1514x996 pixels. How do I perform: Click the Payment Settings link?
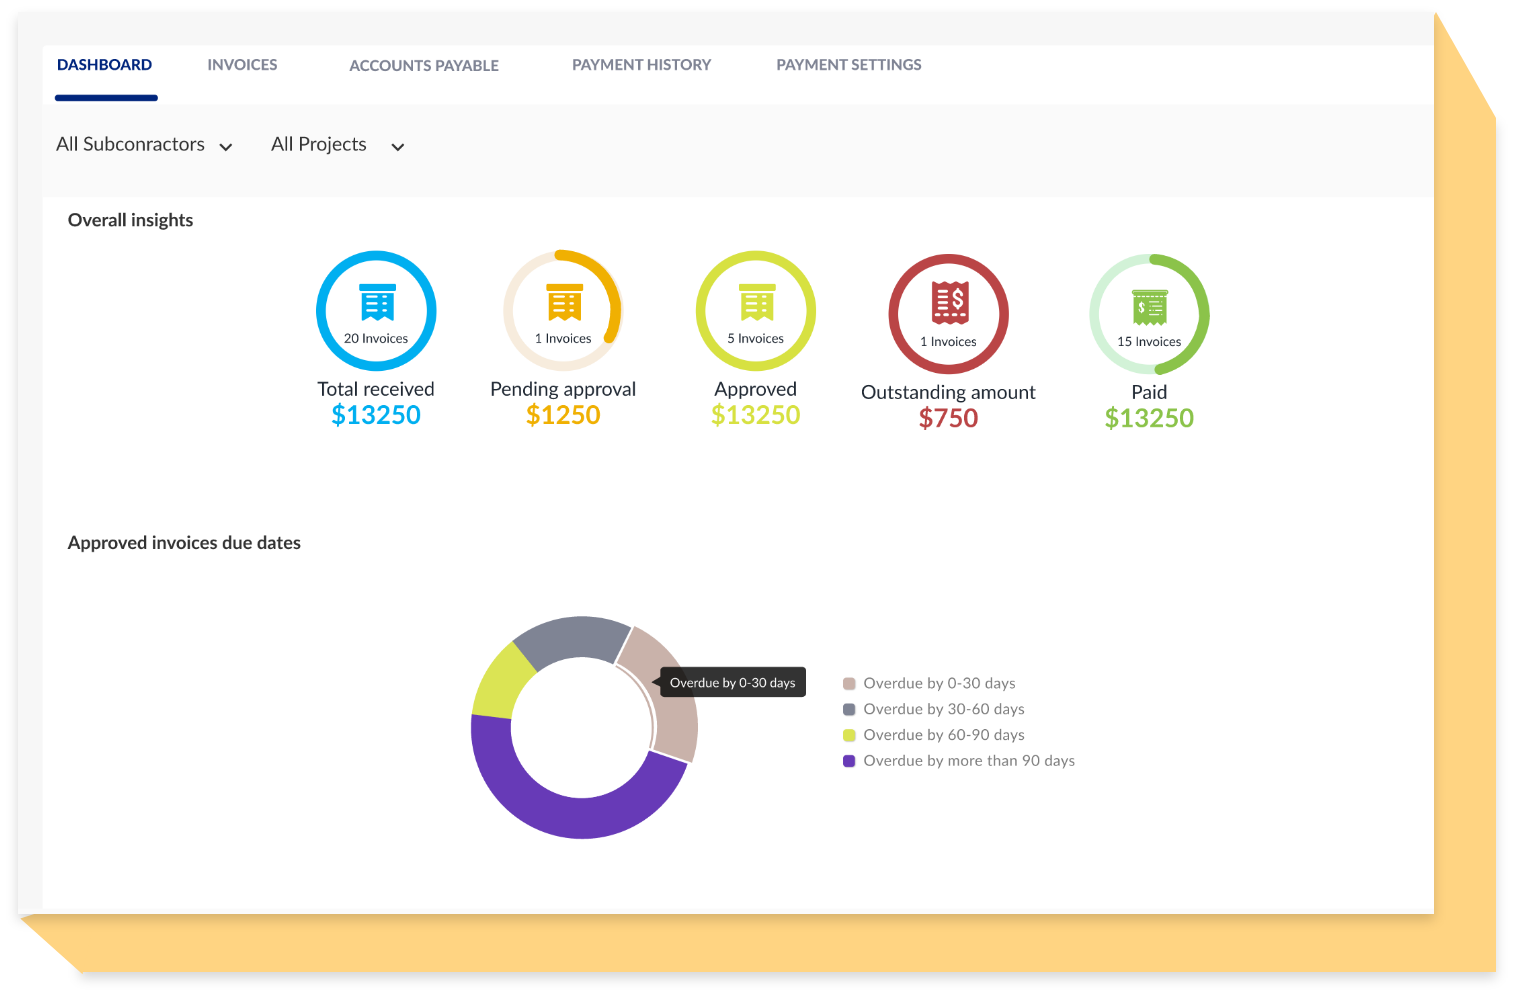848,64
